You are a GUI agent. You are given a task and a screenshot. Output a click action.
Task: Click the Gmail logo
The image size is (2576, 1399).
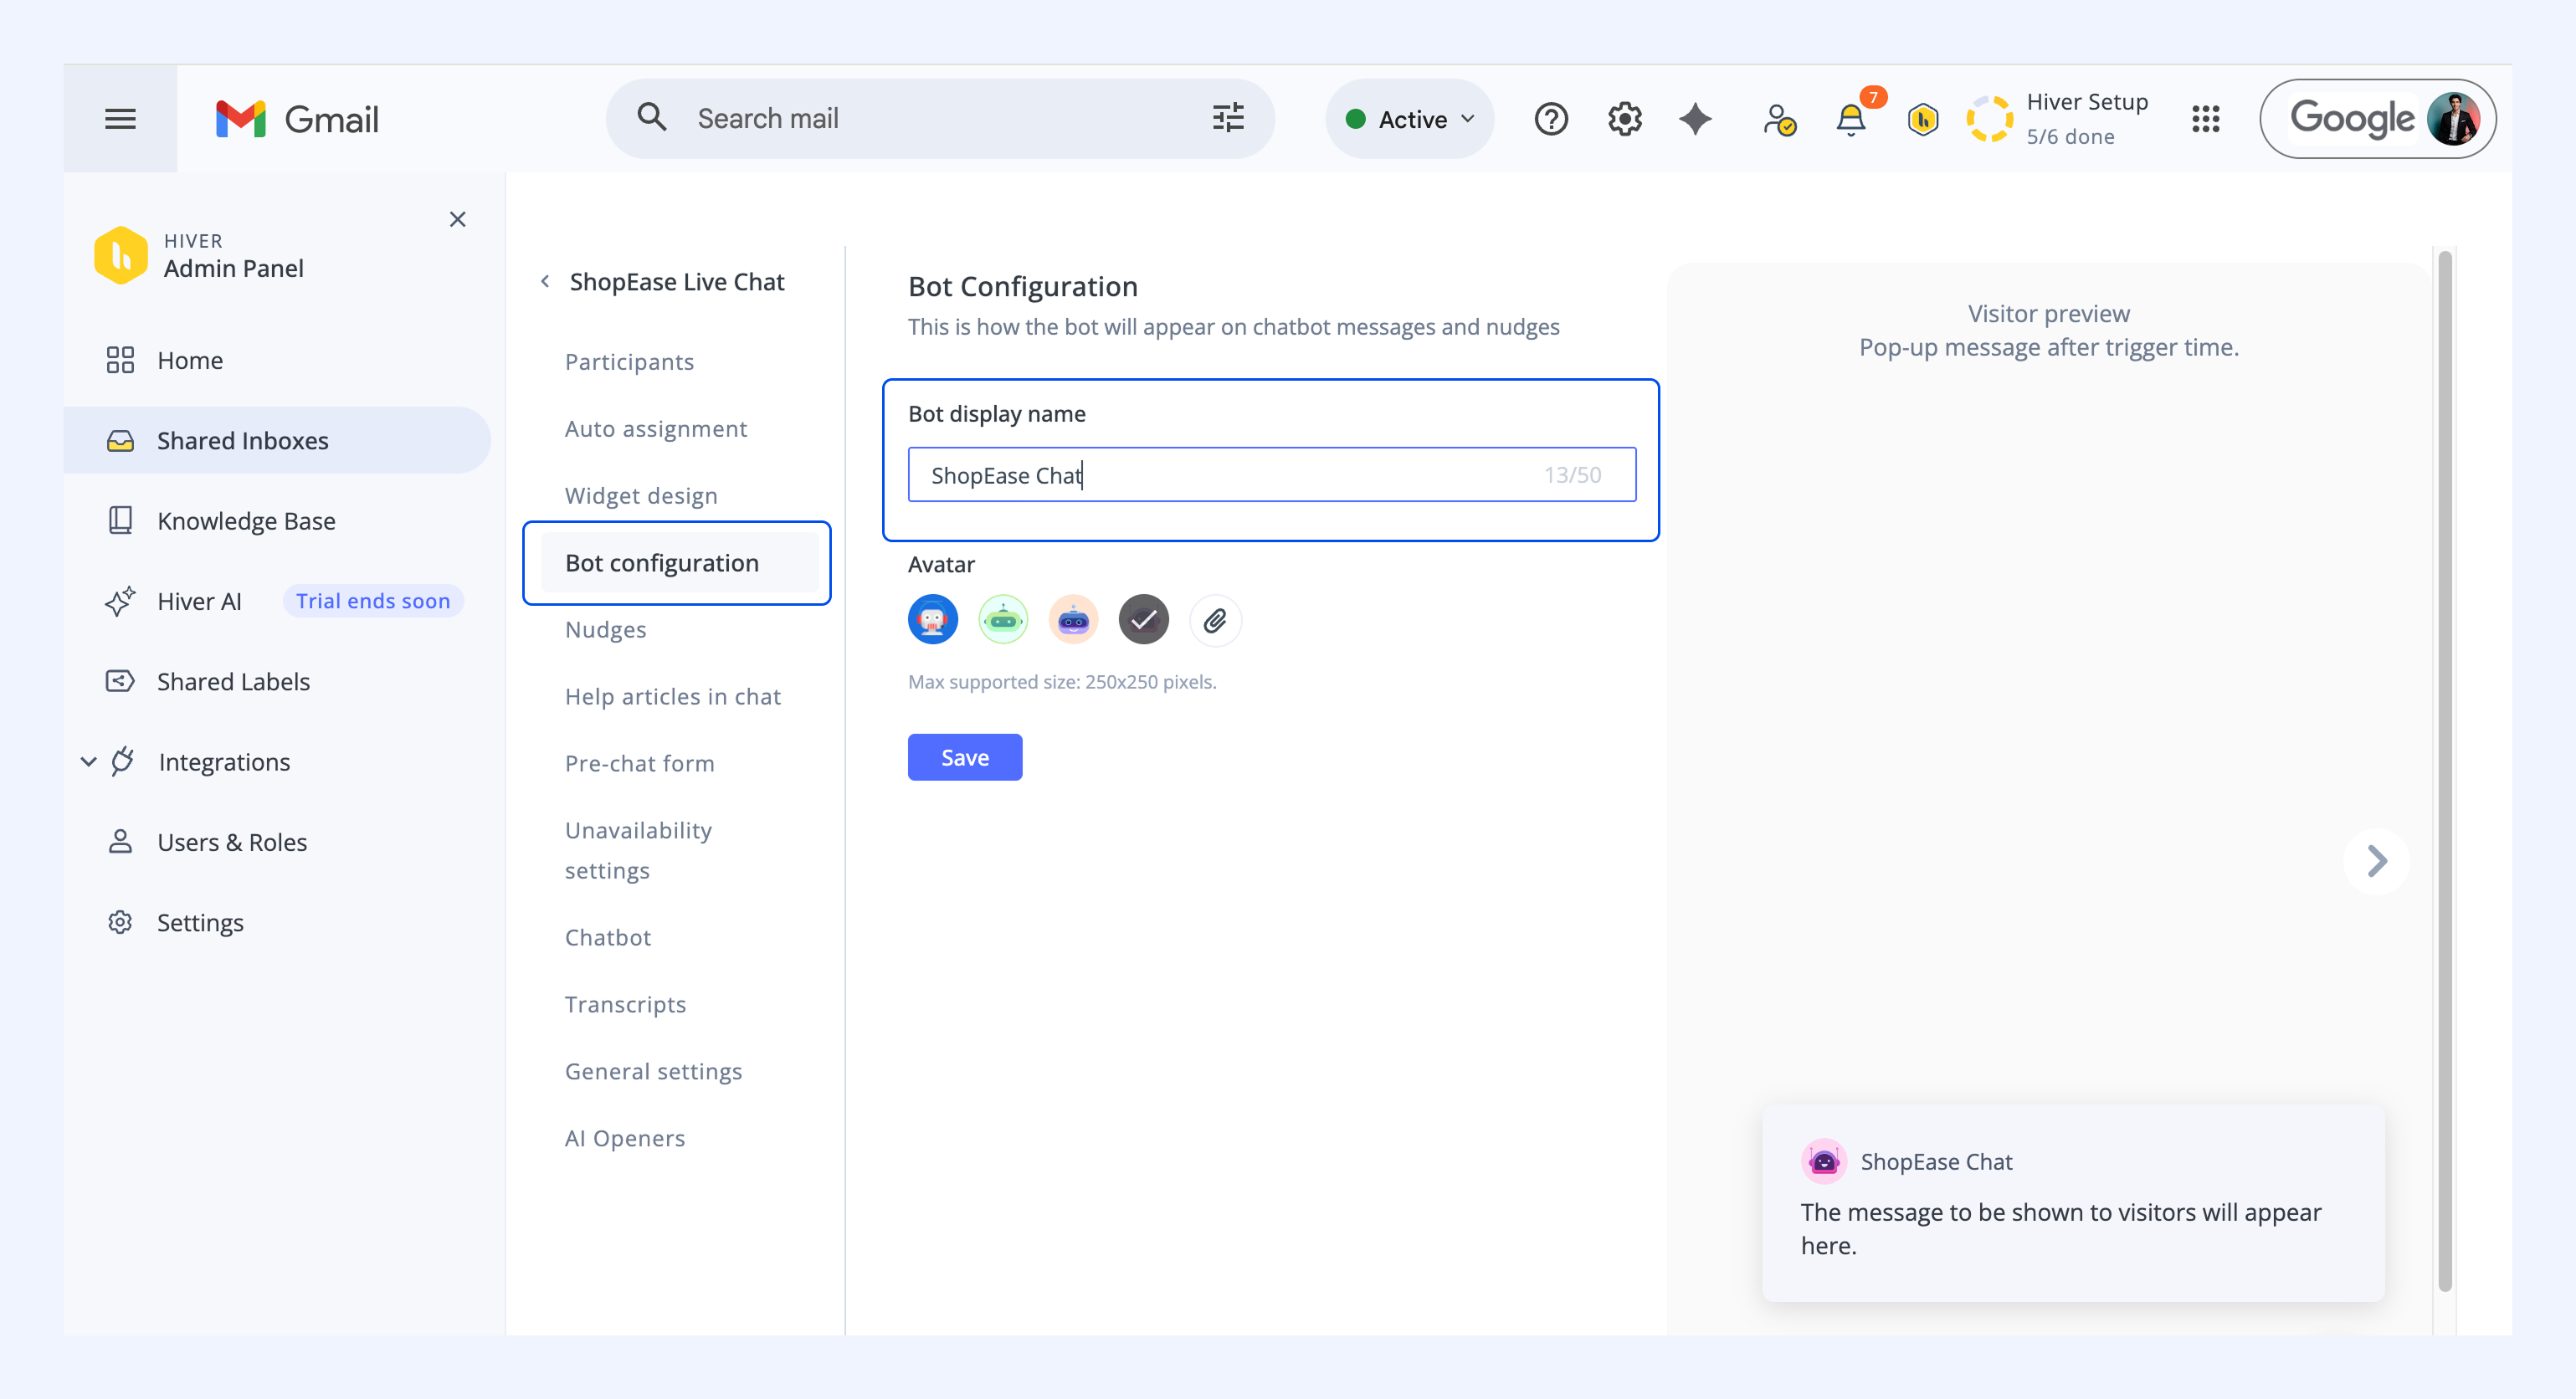297,119
